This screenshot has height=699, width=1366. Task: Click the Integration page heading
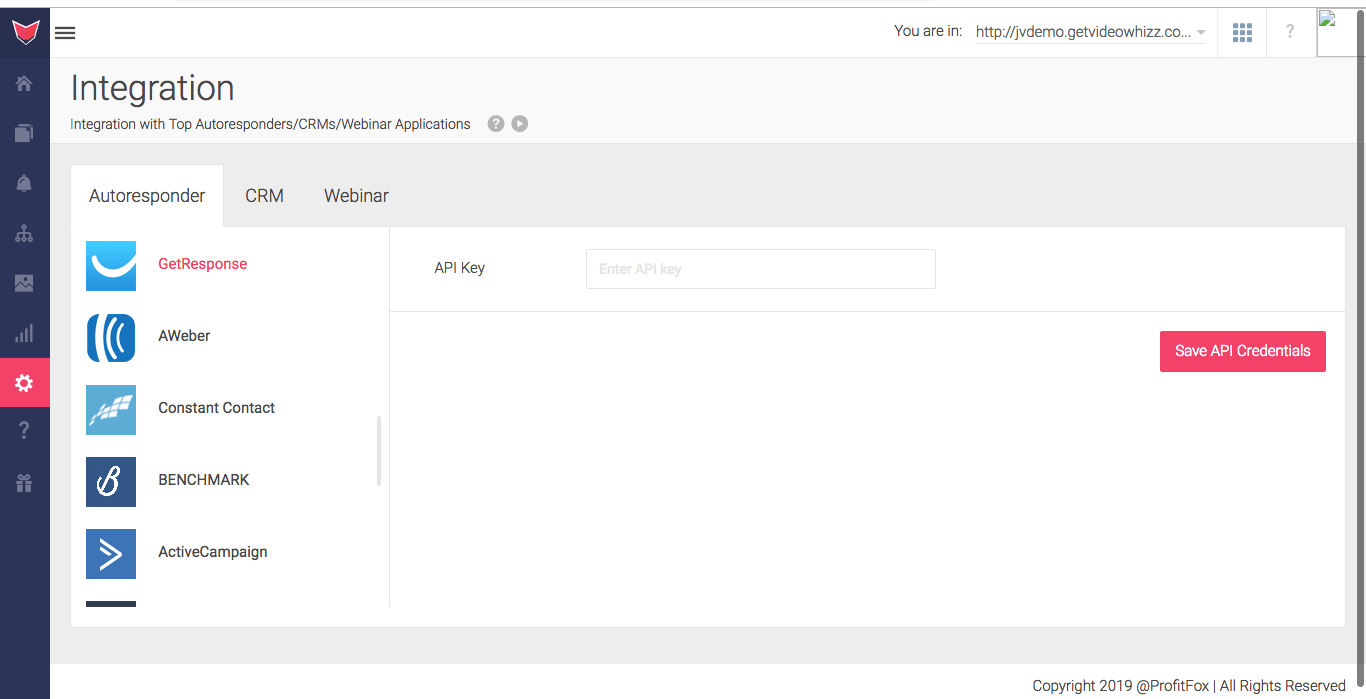[x=152, y=88]
